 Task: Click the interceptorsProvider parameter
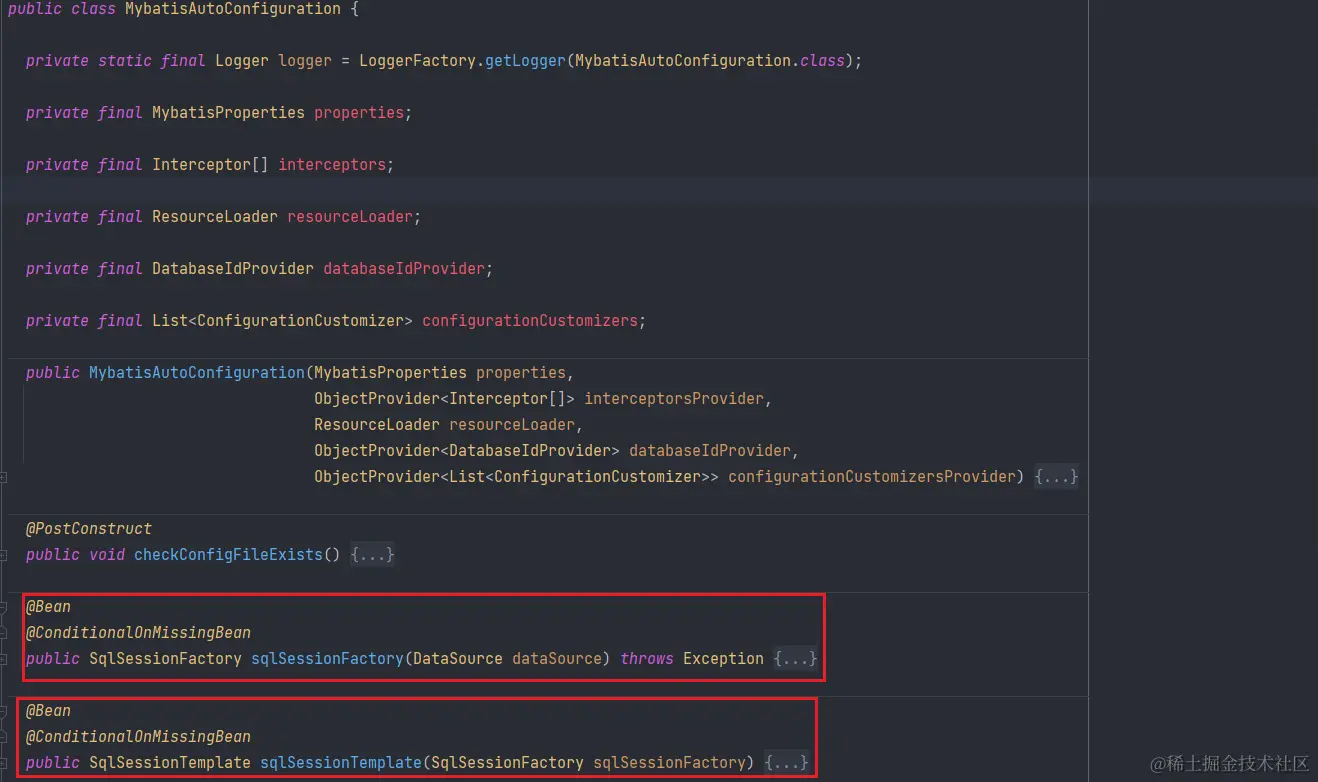pyautogui.click(x=674, y=399)
